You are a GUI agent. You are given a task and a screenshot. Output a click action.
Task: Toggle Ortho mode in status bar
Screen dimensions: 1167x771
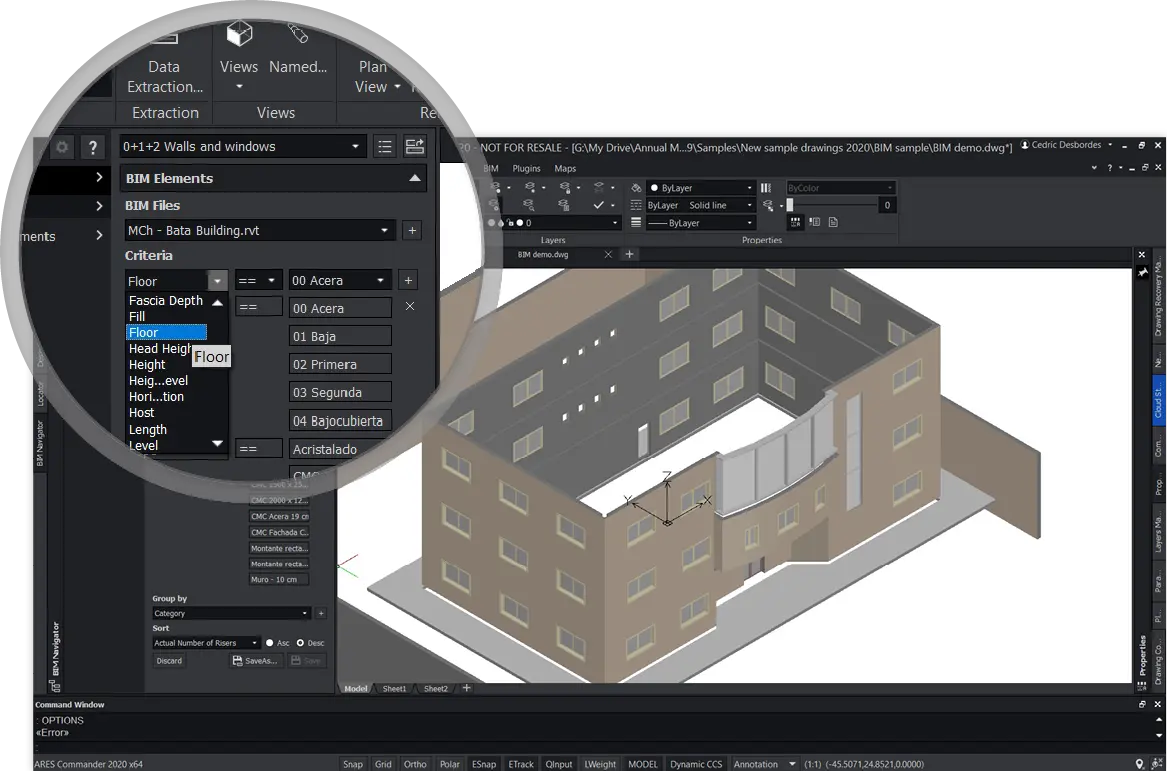(x=415, y=764)
